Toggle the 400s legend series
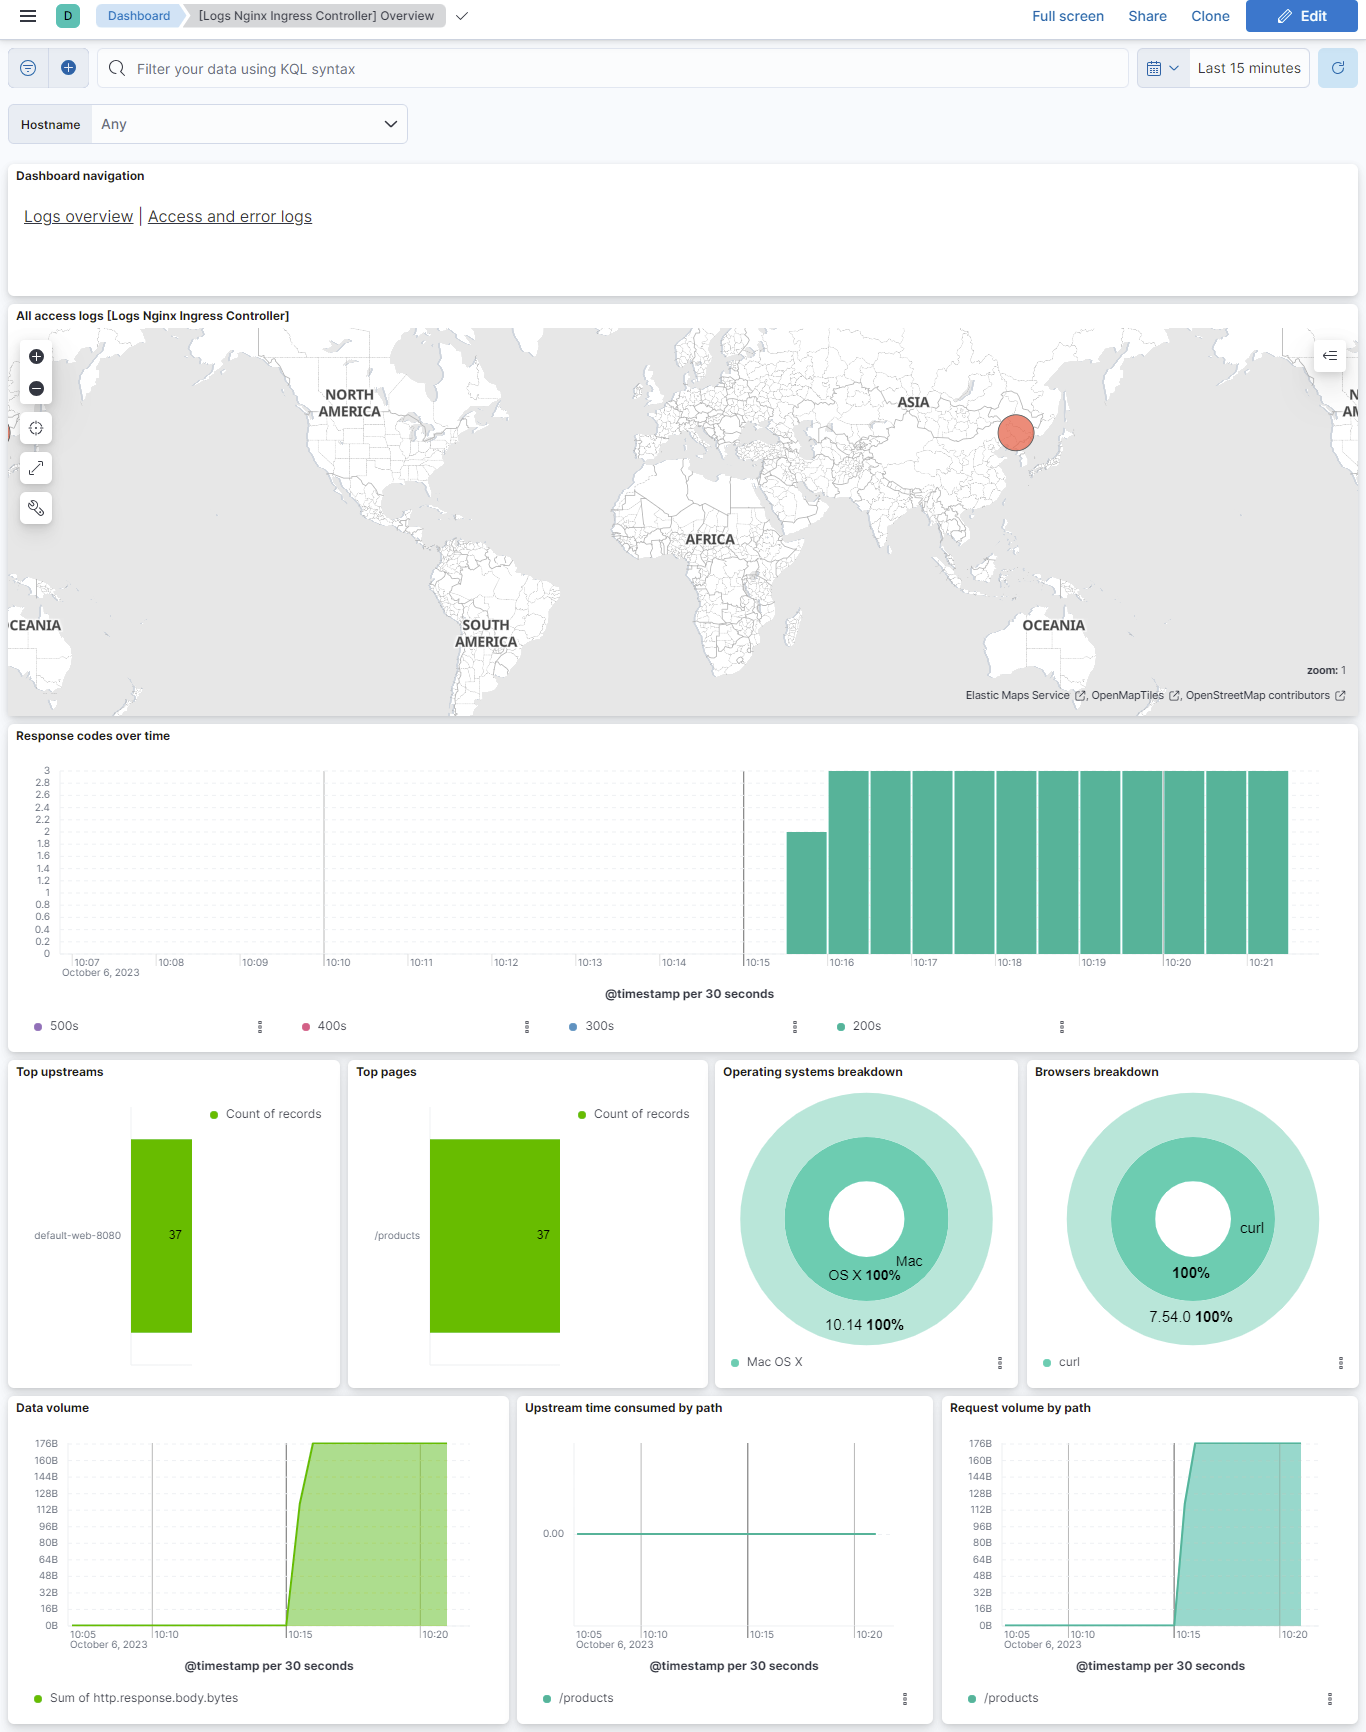 coord(331,1026)
